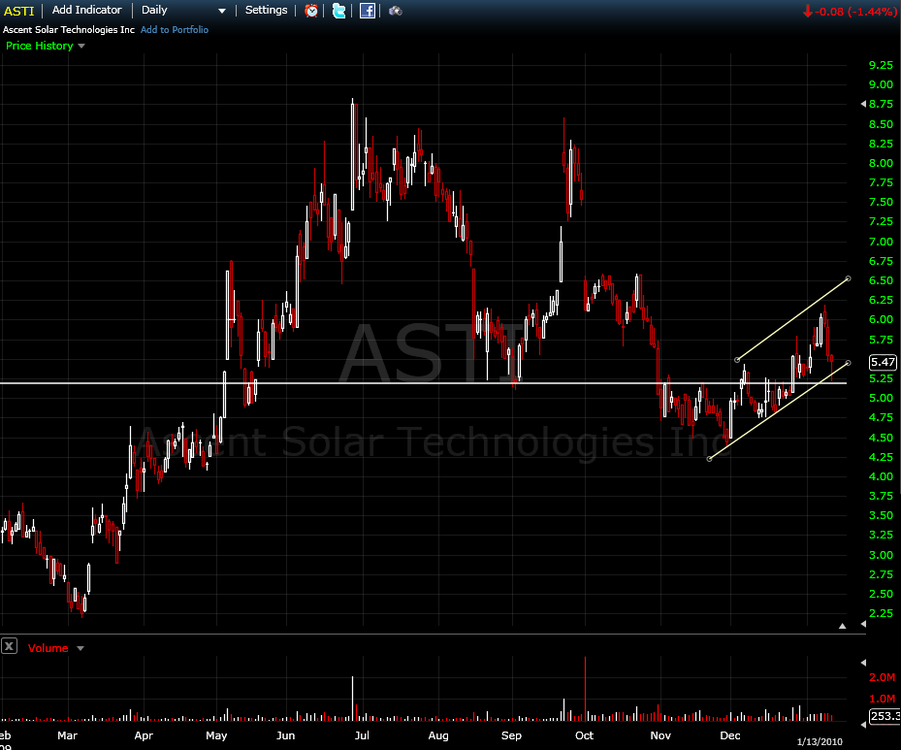Expand the Volume indicator dropdown arrow

80,648
